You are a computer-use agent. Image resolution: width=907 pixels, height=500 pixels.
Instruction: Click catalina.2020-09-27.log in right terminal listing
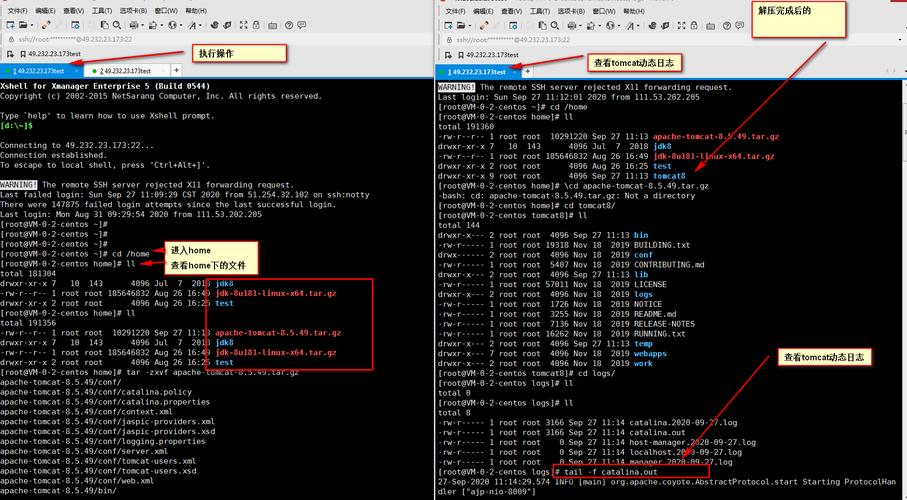pos(684,422)
